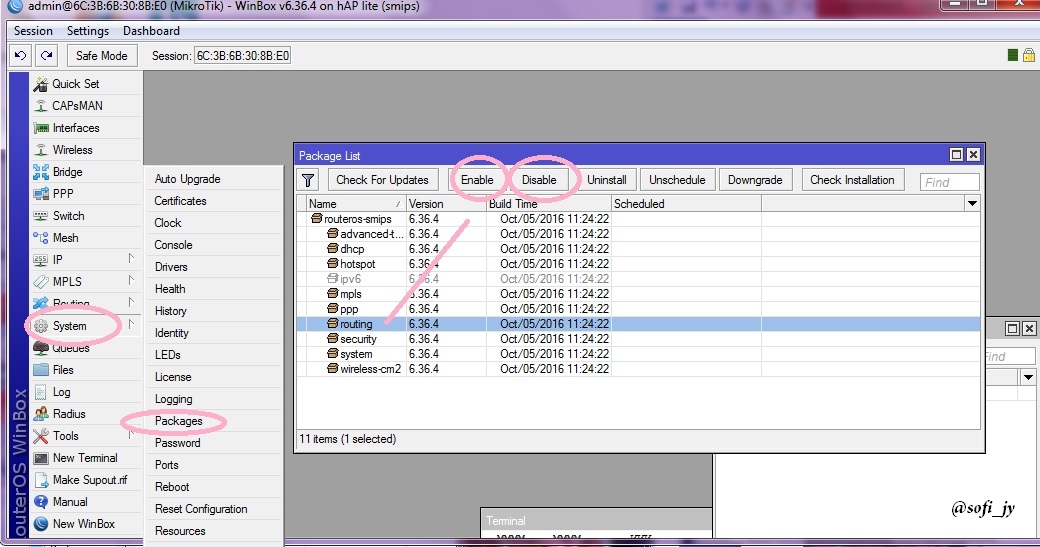Toggle Safe Mode button
Image resolution: width=1040 pixels, height=547 pixels.
pyautogui.click(x=101, y=56)
